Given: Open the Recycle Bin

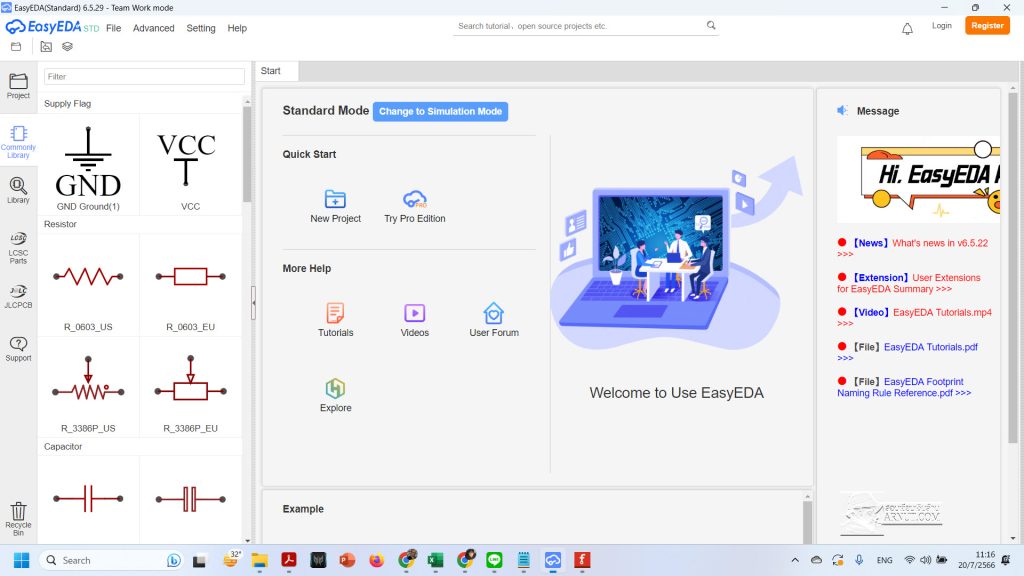Looking at the screenshot, I should click(18, 518).
